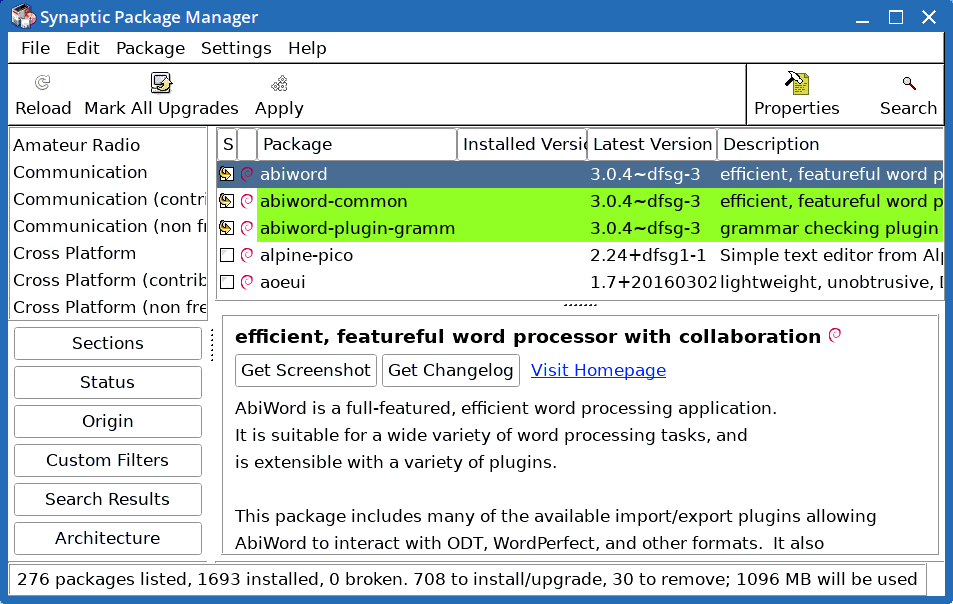953x604 pixels.
Task: Open the Settings menu
Action: [236, 48]
